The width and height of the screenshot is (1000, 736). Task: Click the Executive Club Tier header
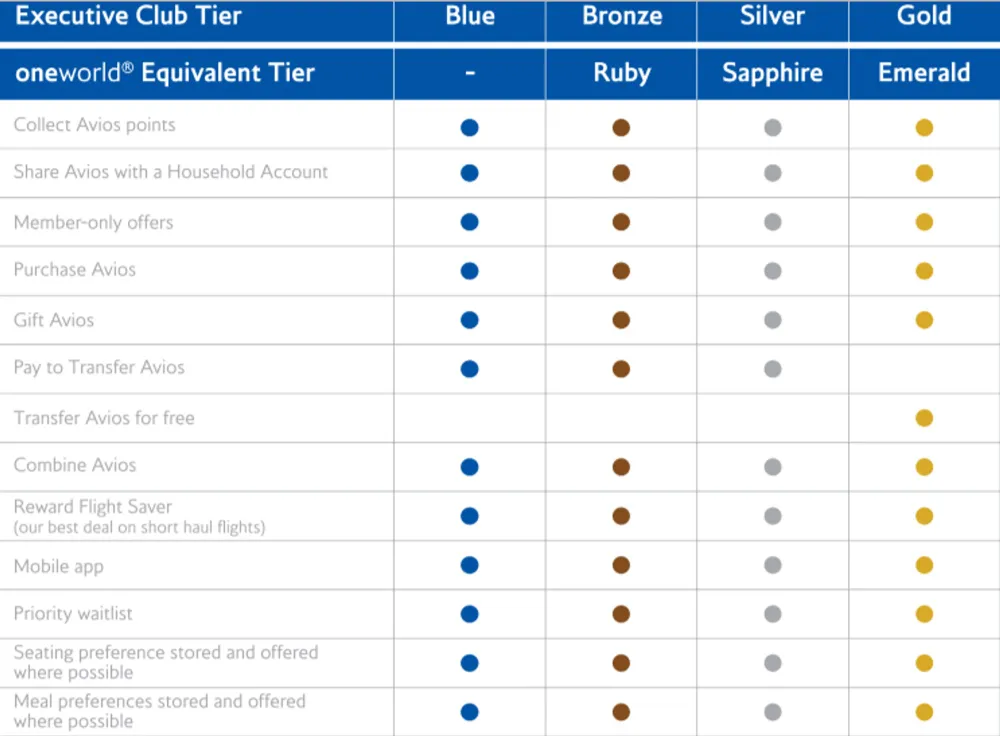[x=128, y=15]
